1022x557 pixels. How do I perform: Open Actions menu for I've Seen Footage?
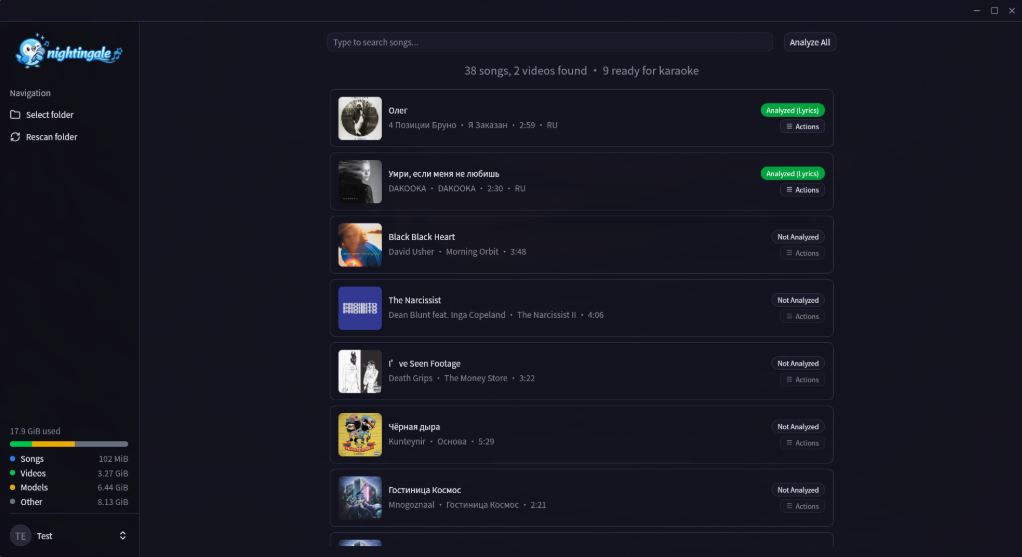pyautogui.click(x=802, y=379)
